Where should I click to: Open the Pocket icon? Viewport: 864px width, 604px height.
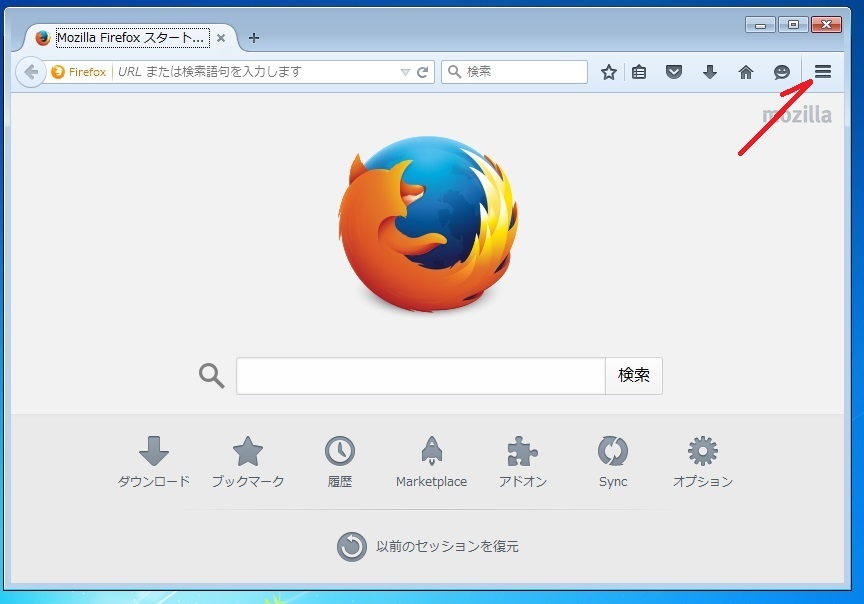[674, 72]
